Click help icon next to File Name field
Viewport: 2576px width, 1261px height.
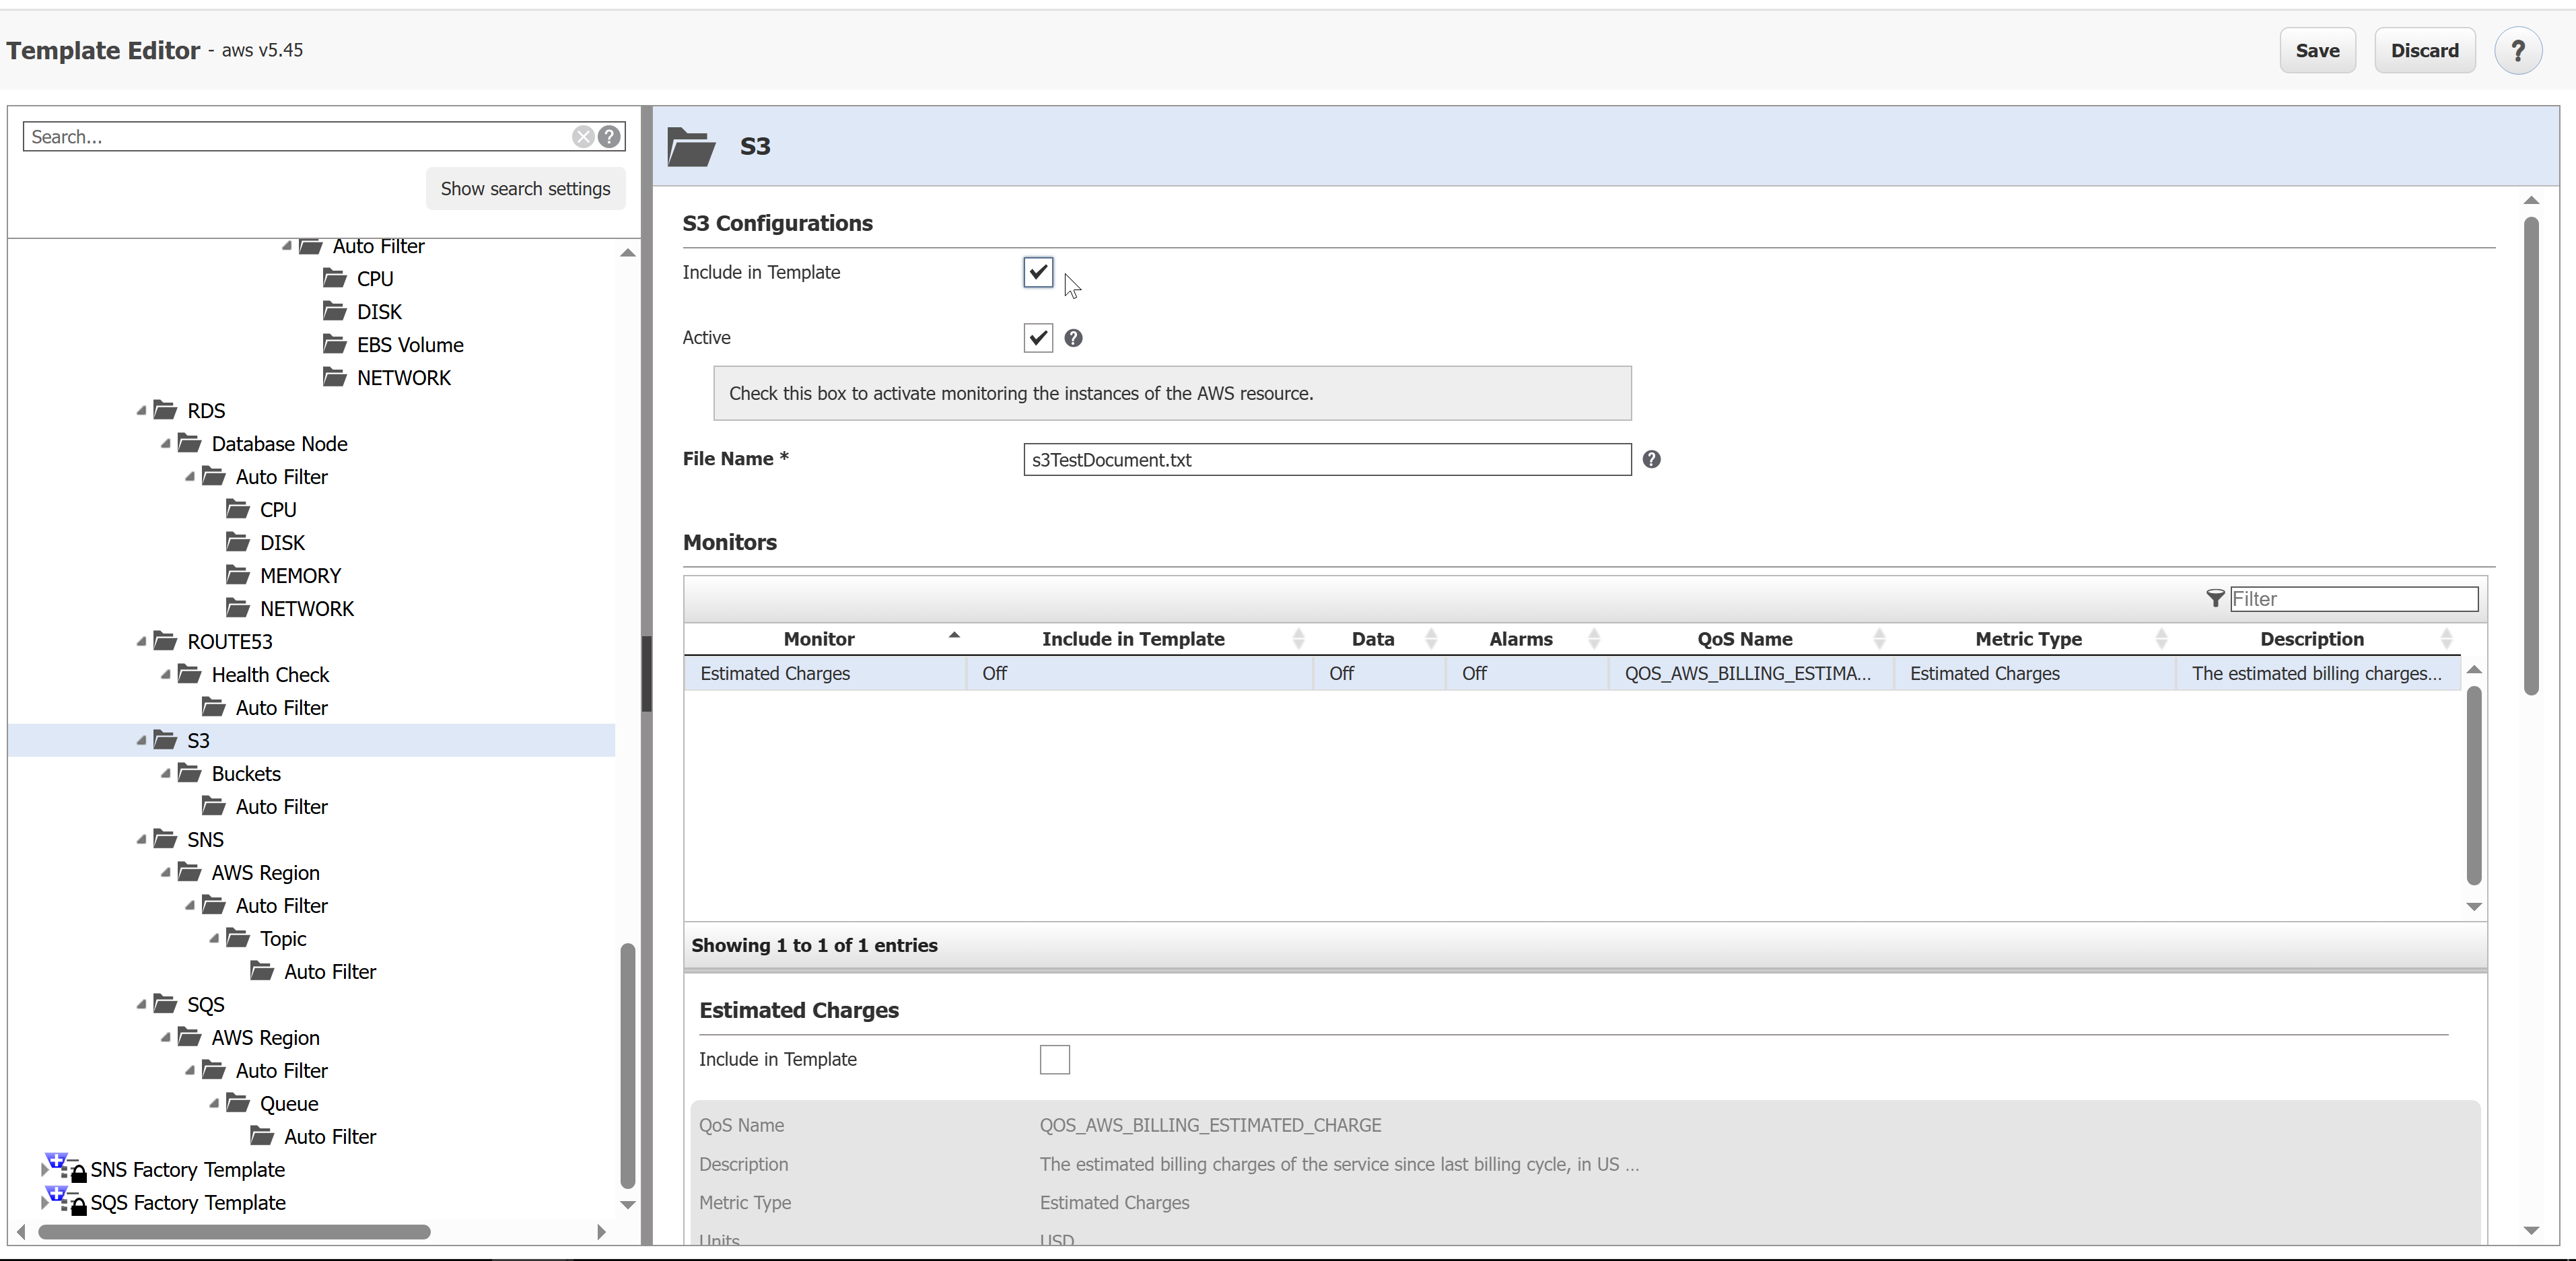(1651, 459)
